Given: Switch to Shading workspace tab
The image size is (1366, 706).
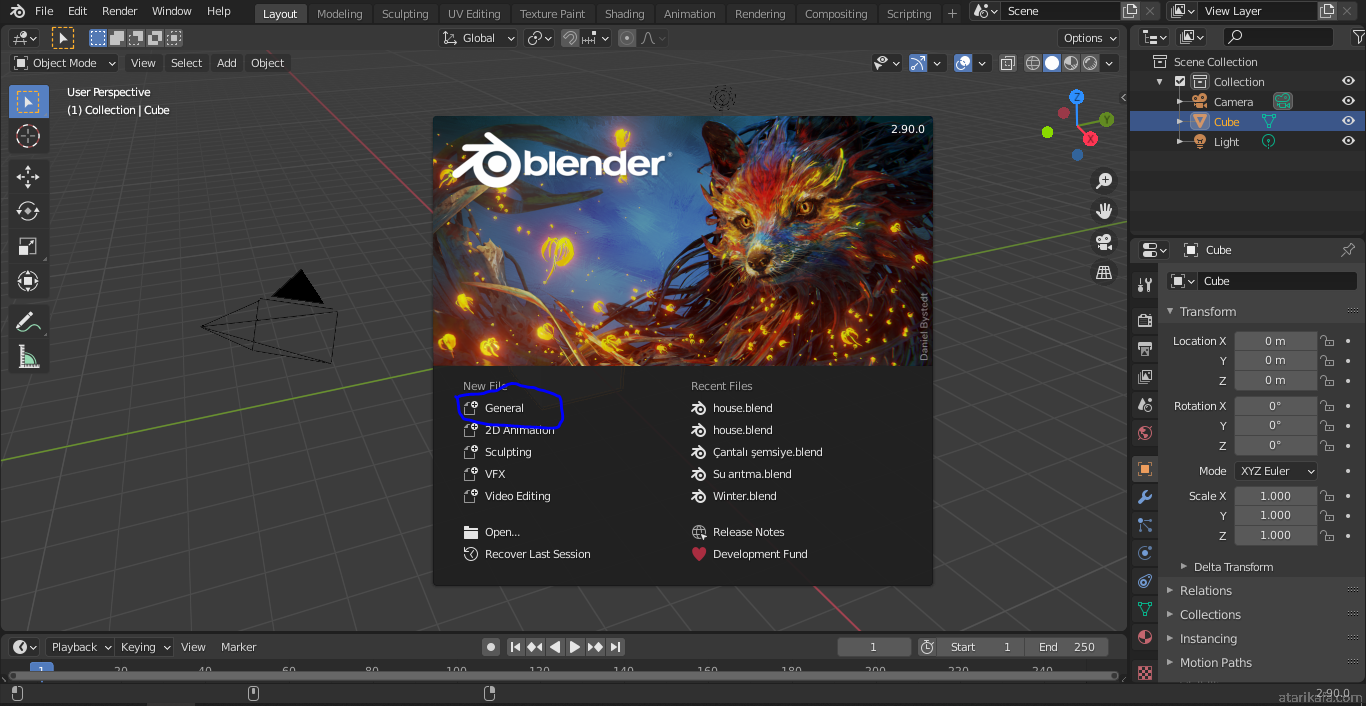Looking at the screenshot, I should point(625,14).
